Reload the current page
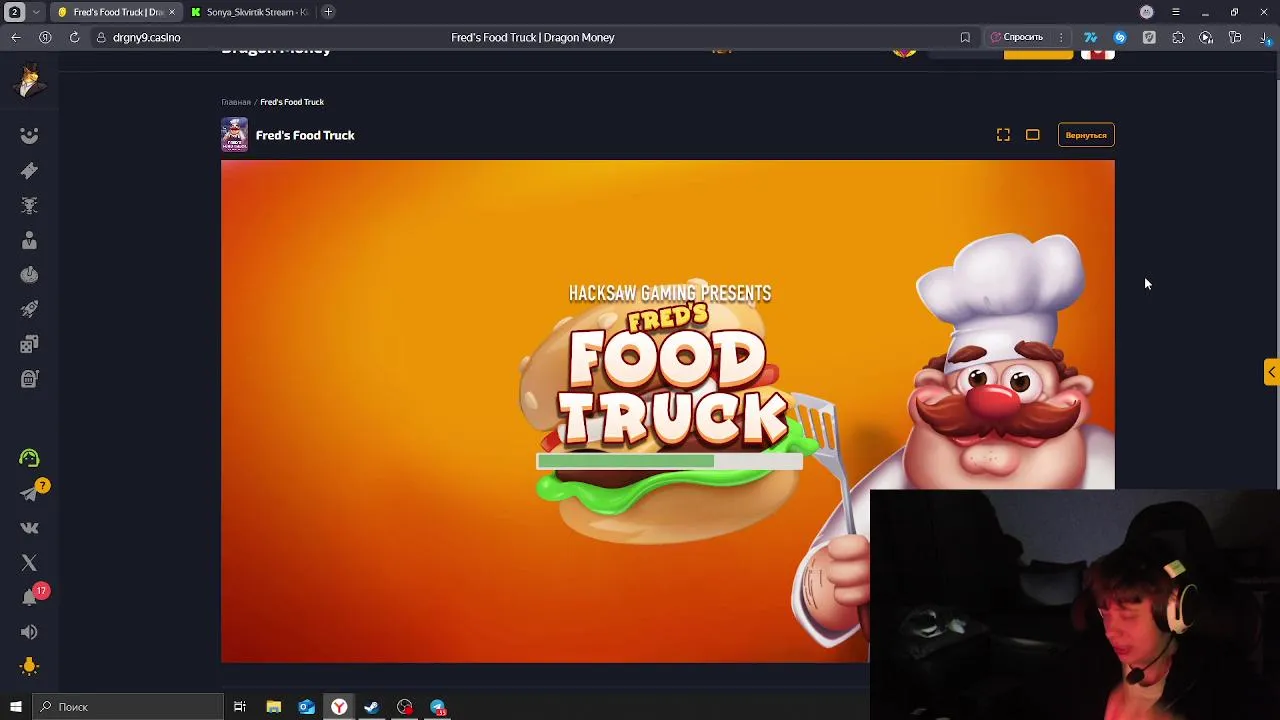The height and width of the screenshot is (720, 1280). click(x=74, y=37)
